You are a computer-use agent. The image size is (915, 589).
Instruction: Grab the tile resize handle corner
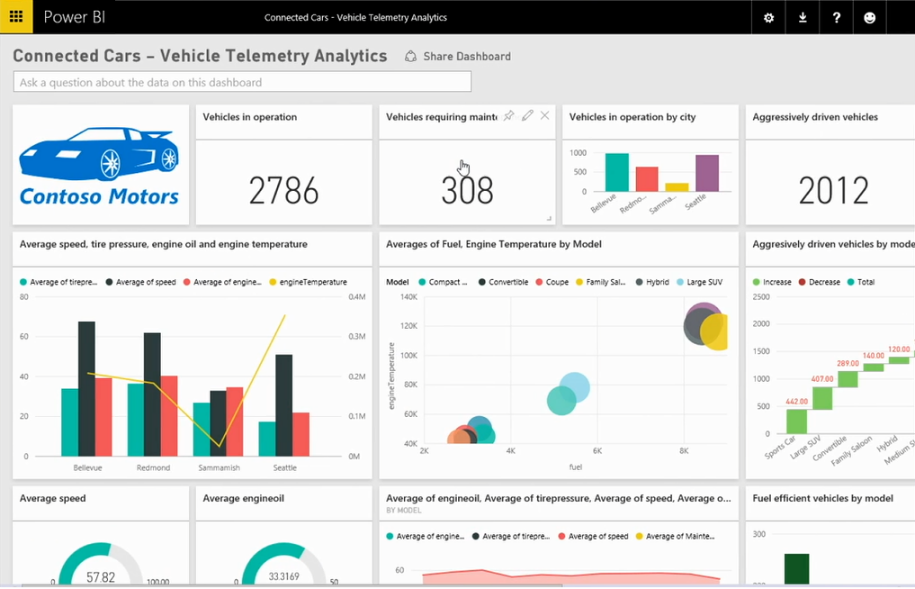coord(549,218)
